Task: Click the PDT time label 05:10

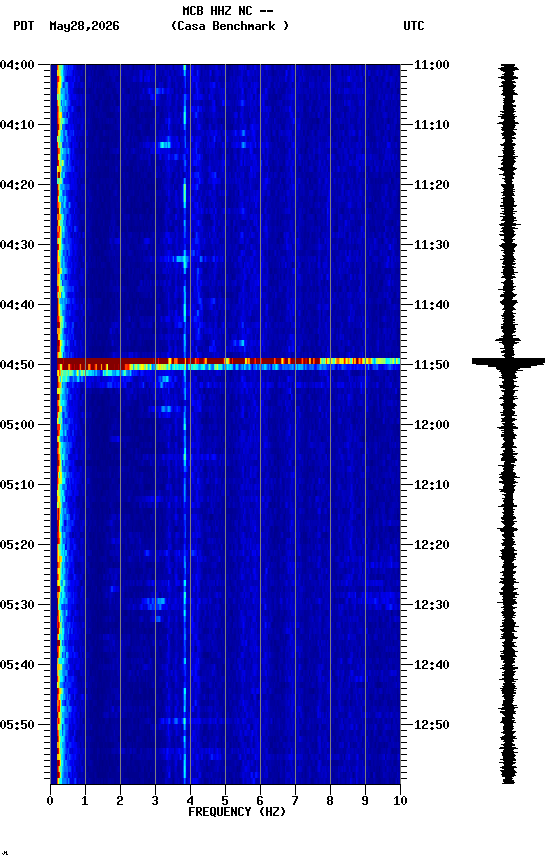Action: pyautogui.click(x=17, y=485)
